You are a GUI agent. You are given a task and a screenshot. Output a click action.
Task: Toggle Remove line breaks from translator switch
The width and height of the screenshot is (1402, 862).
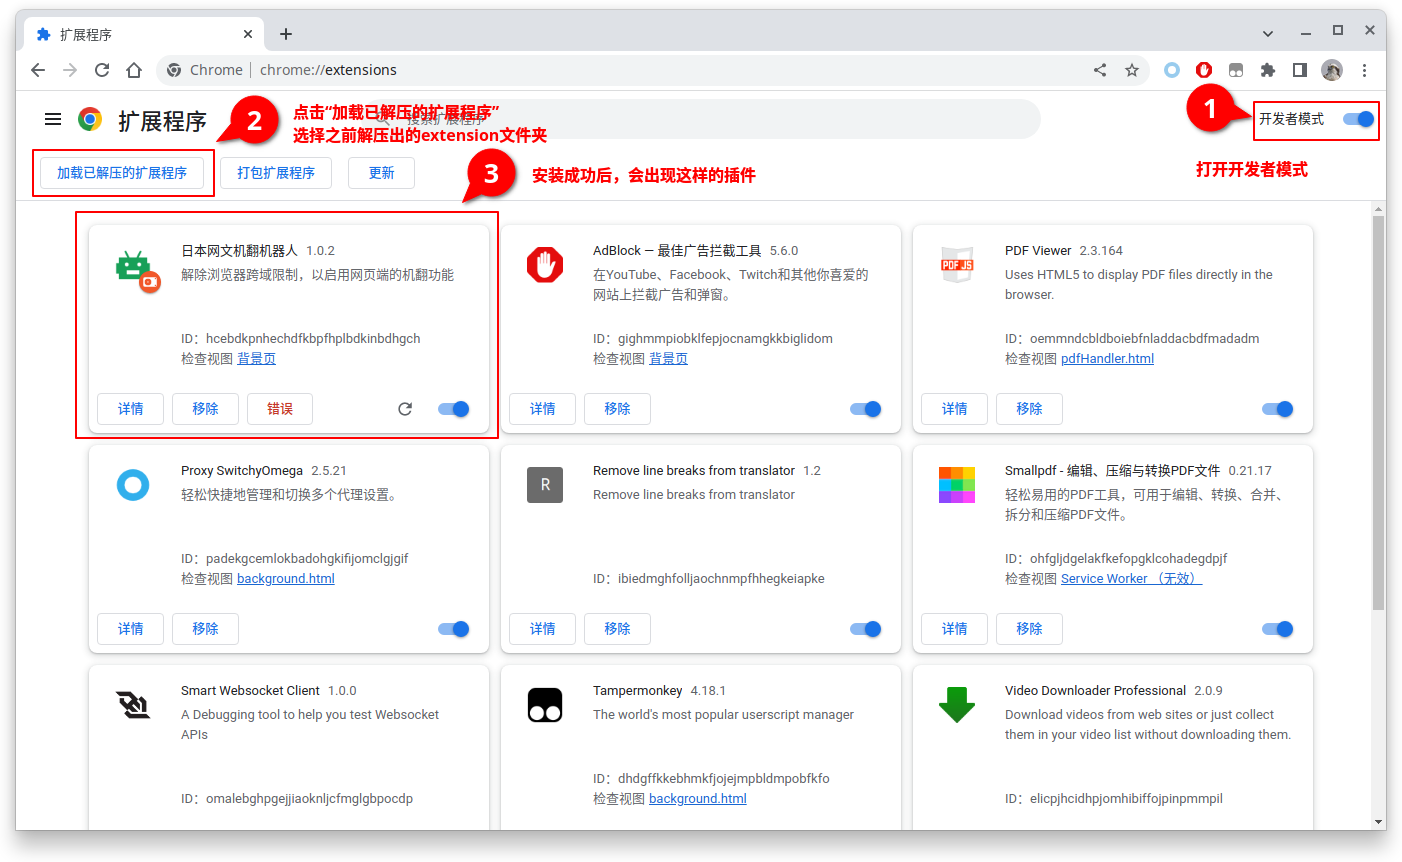pyautogui.click(x=866, y=629)
